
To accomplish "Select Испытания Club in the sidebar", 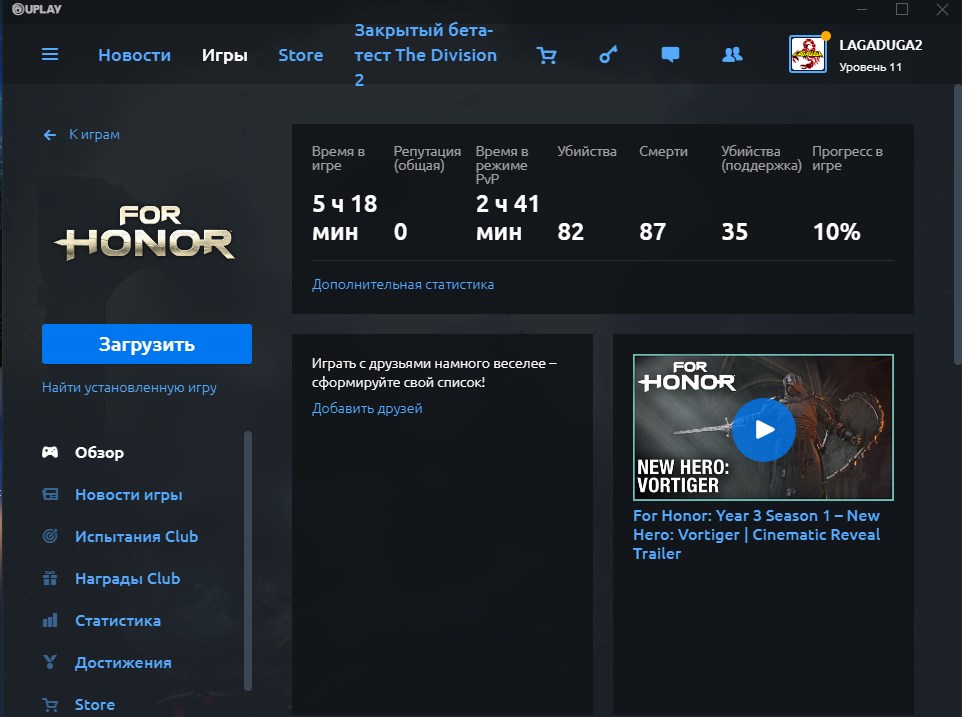I will coord(136,536).
